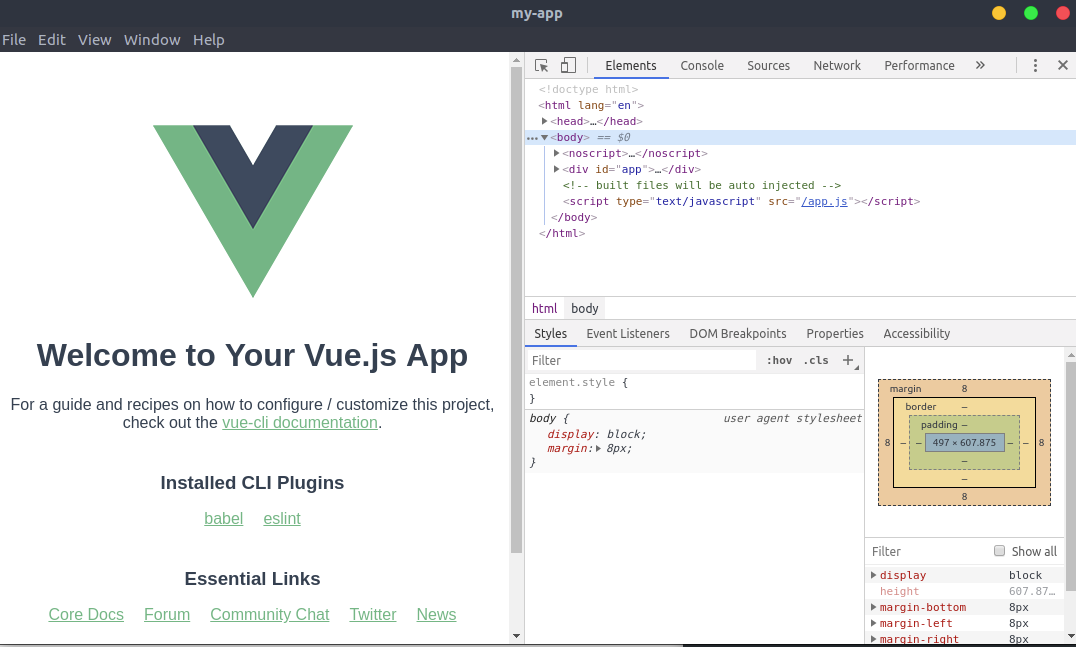This screenshot has height=647, width=1076.
Task: Click the 497 × 607.875 content box
Action: [964, 443]
